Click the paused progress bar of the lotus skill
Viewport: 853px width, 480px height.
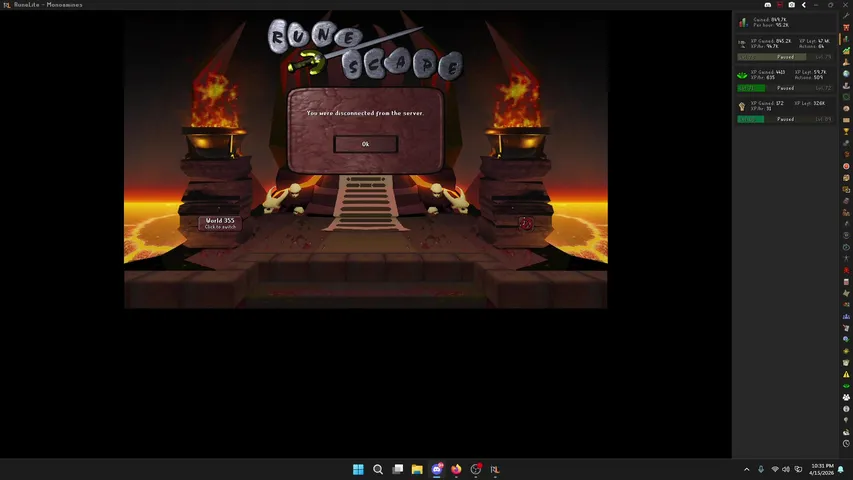pos(785,88)
